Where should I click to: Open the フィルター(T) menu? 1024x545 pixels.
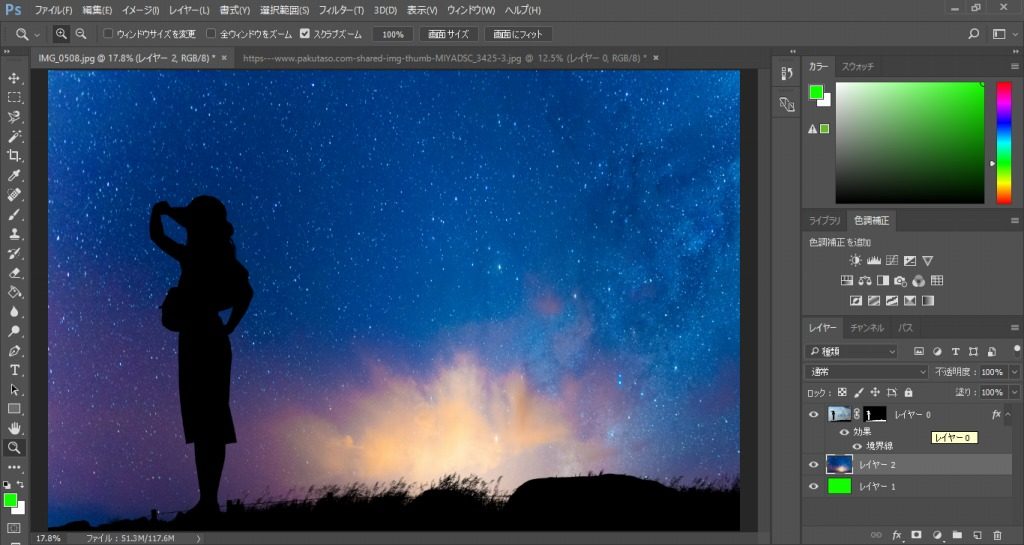click(x=342, y=10)
